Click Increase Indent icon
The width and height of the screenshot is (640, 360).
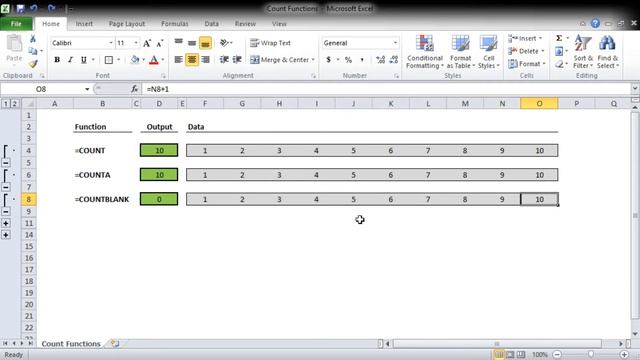tap(237, 60)
